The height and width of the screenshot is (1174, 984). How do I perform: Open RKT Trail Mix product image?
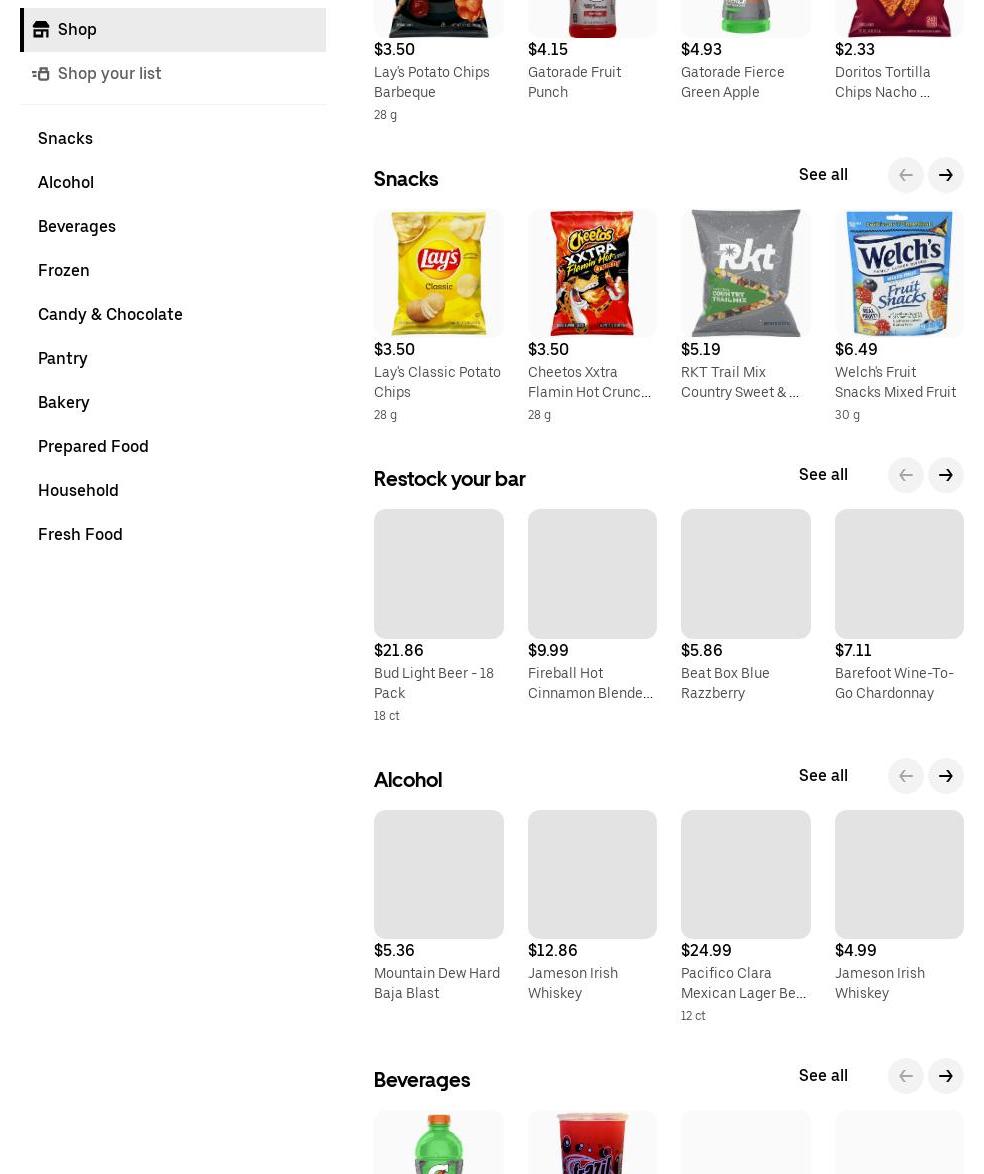[x=746, y=273]
